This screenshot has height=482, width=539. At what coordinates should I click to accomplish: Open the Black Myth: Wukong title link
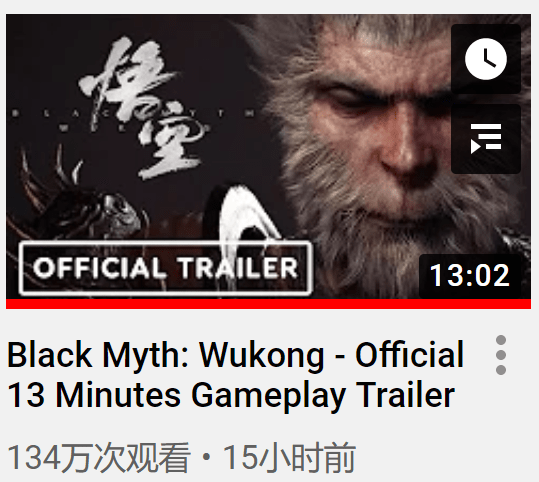click(235, 374)
